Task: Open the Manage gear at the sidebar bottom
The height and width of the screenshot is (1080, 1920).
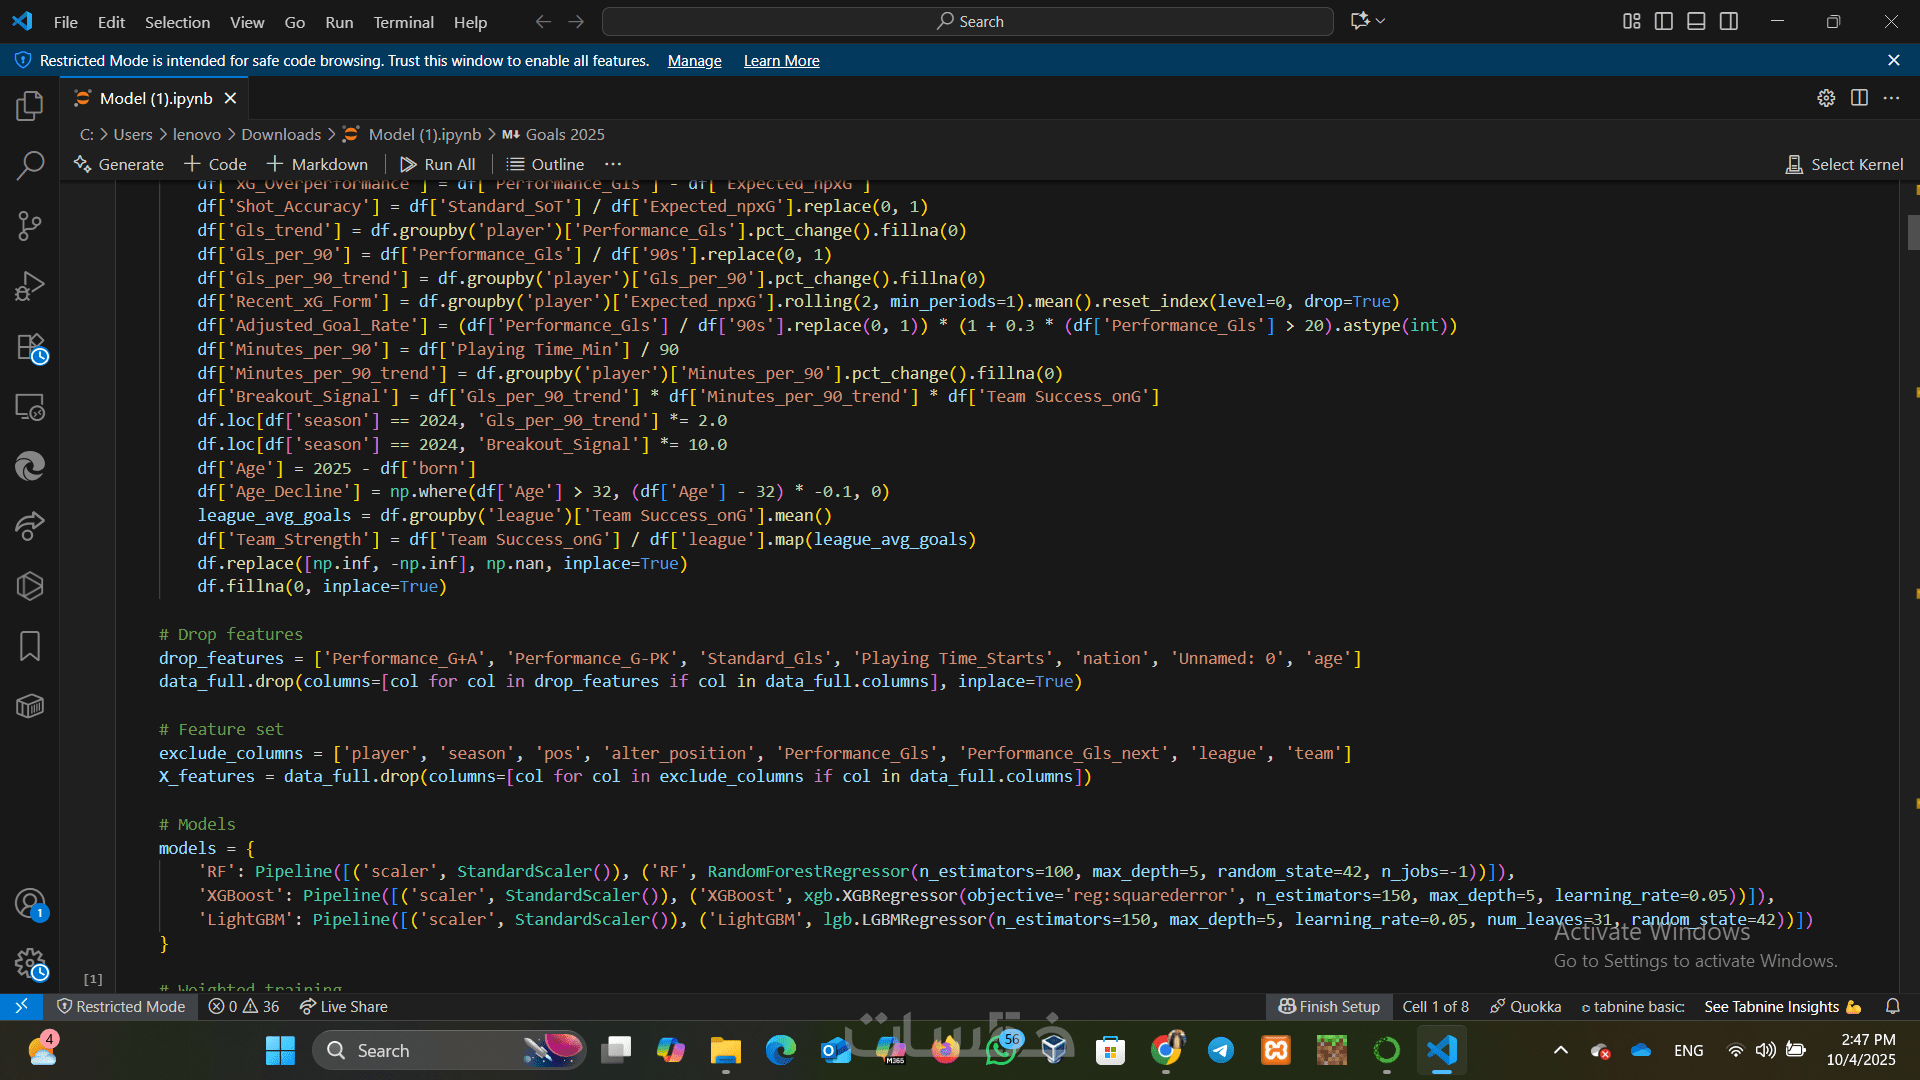Action: [x=30, y=964]
